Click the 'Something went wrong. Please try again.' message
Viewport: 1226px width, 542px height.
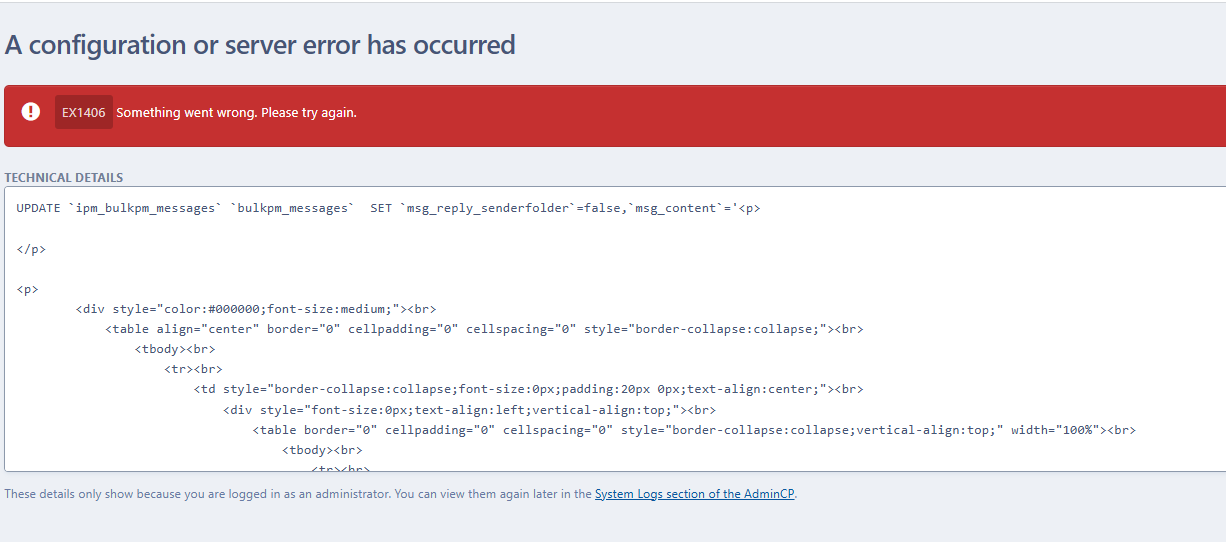(x=236, y=112)
